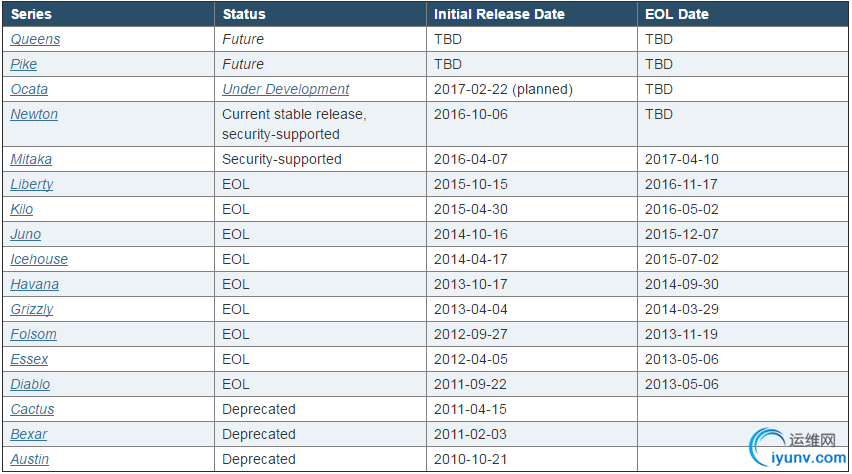Click the Initial Release Date column header
This screenshot has width=852, height=474.
pos(499,14)
